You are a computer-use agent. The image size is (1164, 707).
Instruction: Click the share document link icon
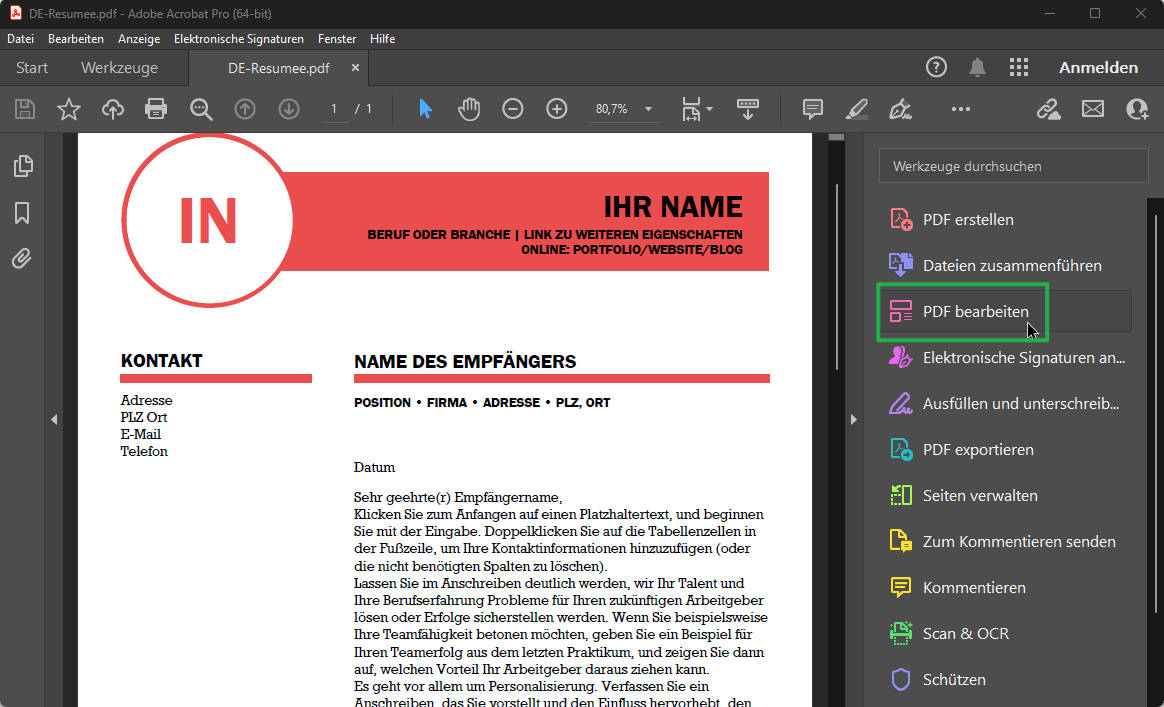pos(1048,109)
